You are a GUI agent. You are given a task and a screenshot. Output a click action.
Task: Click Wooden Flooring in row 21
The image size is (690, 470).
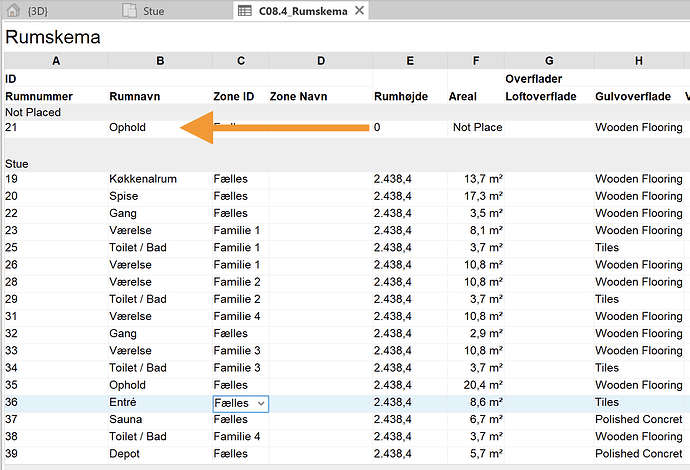tap(639, 127)
